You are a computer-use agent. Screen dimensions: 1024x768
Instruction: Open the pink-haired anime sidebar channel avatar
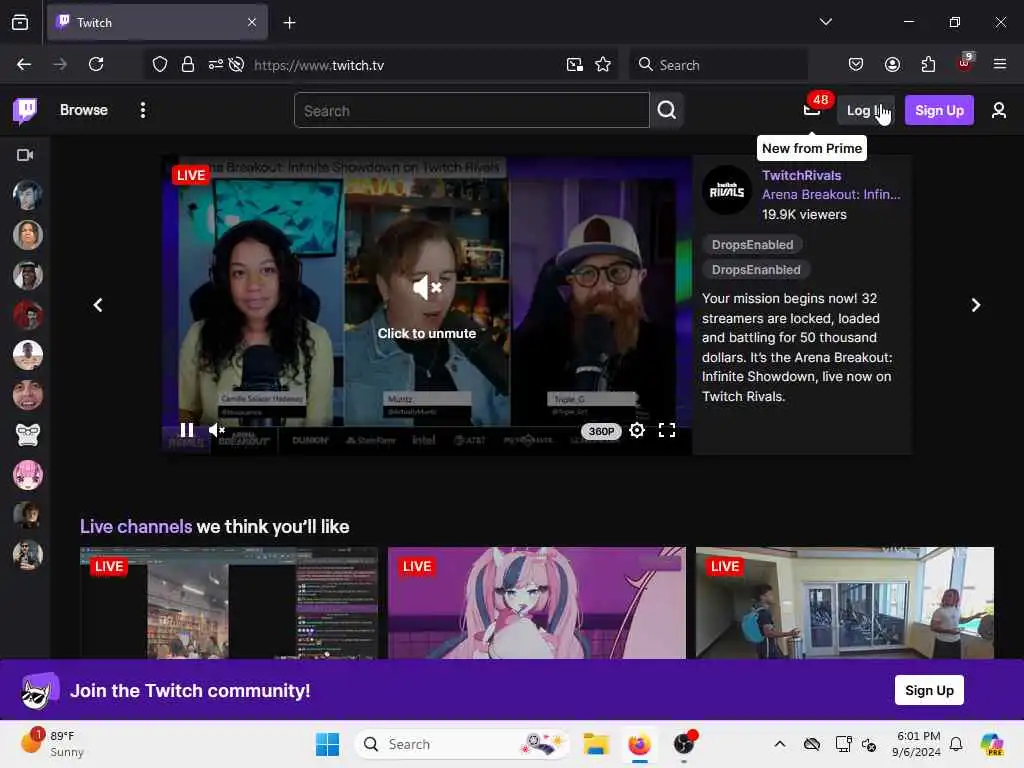click(x=27, y=475)
